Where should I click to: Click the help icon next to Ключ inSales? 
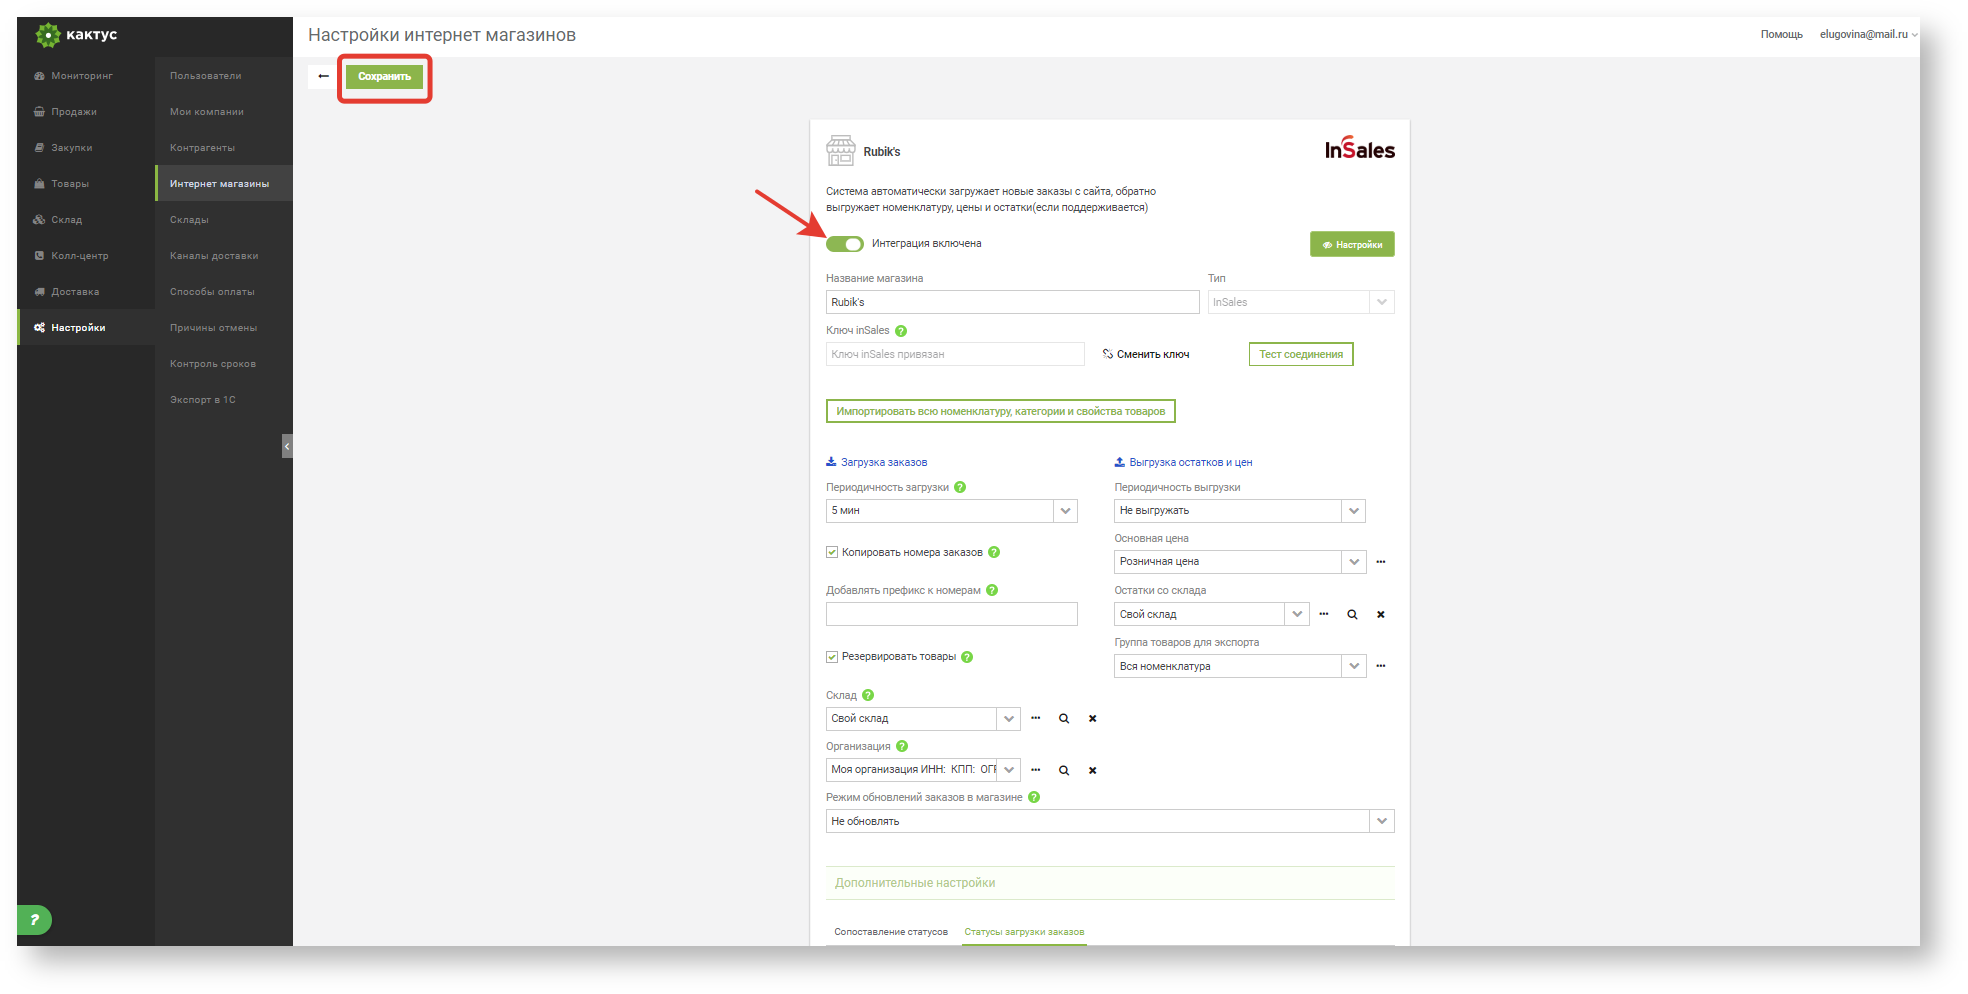(x=901, y=331)
